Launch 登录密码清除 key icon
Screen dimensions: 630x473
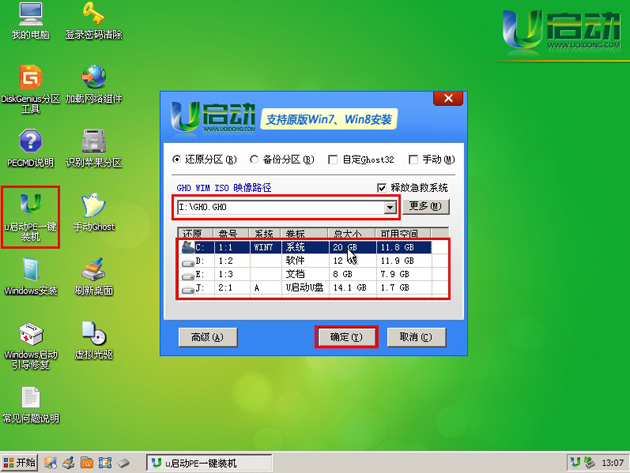click(x=94, y=20)
